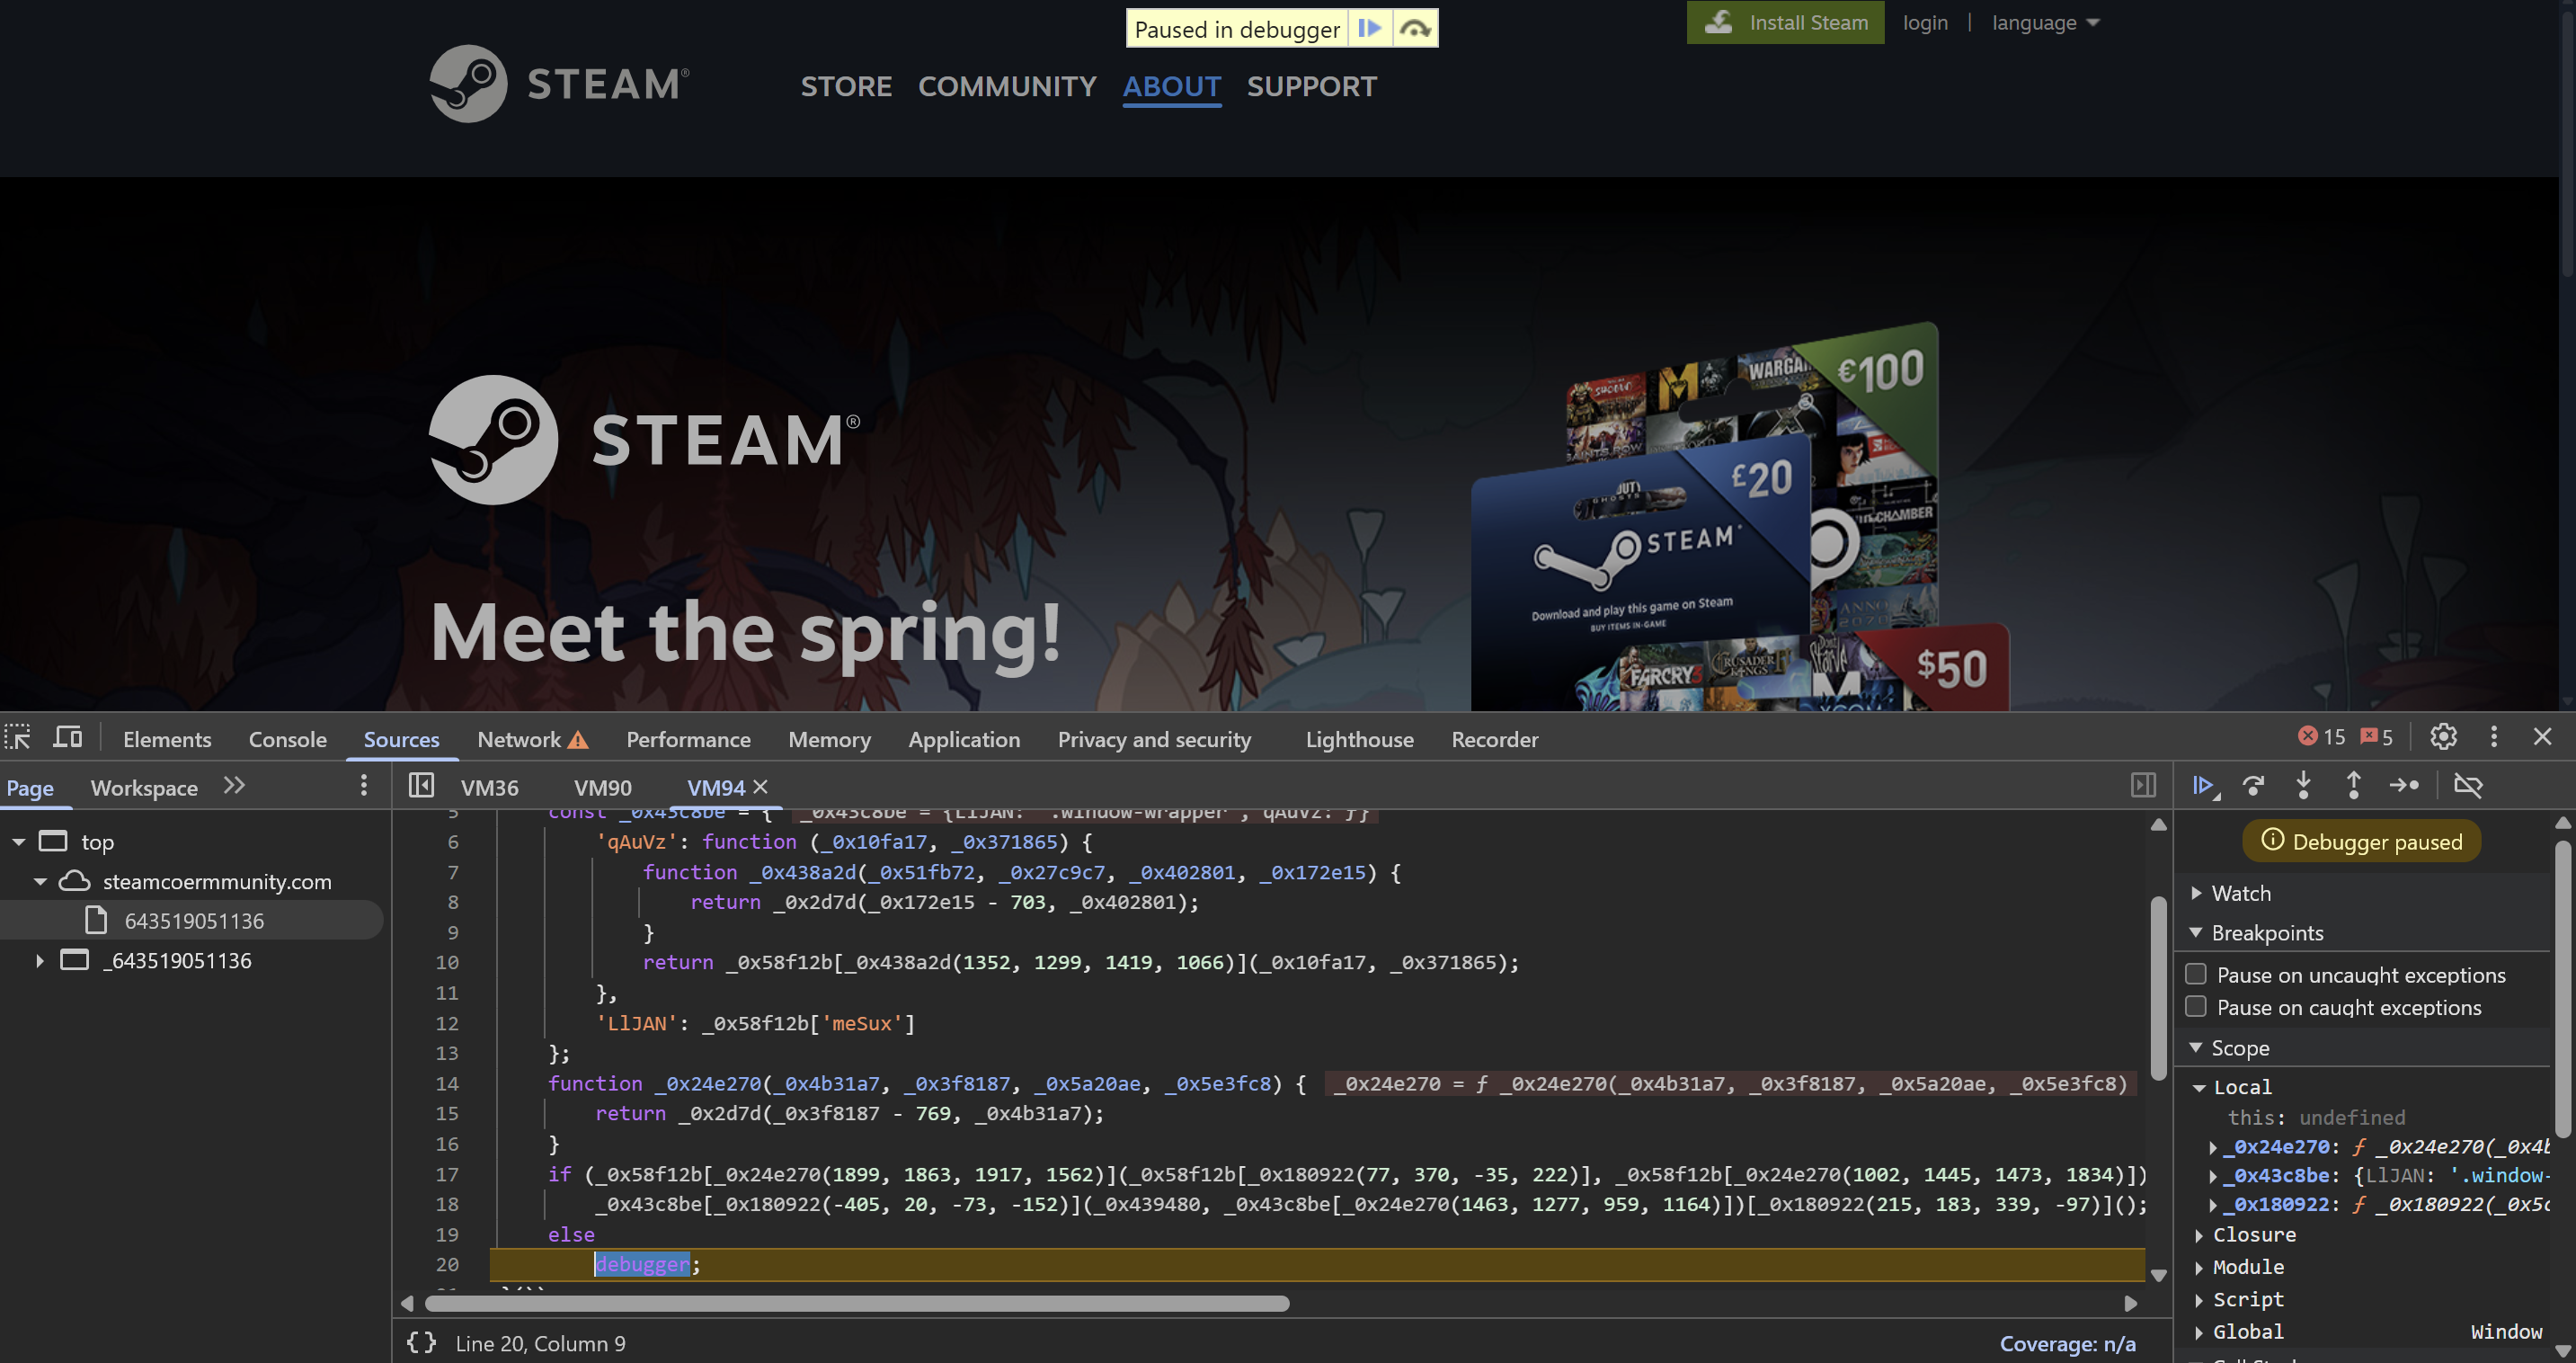The height and width of the screenshot is (1363, 2576).
Task: Open the Application tab
Action: (x=964, y=739)
